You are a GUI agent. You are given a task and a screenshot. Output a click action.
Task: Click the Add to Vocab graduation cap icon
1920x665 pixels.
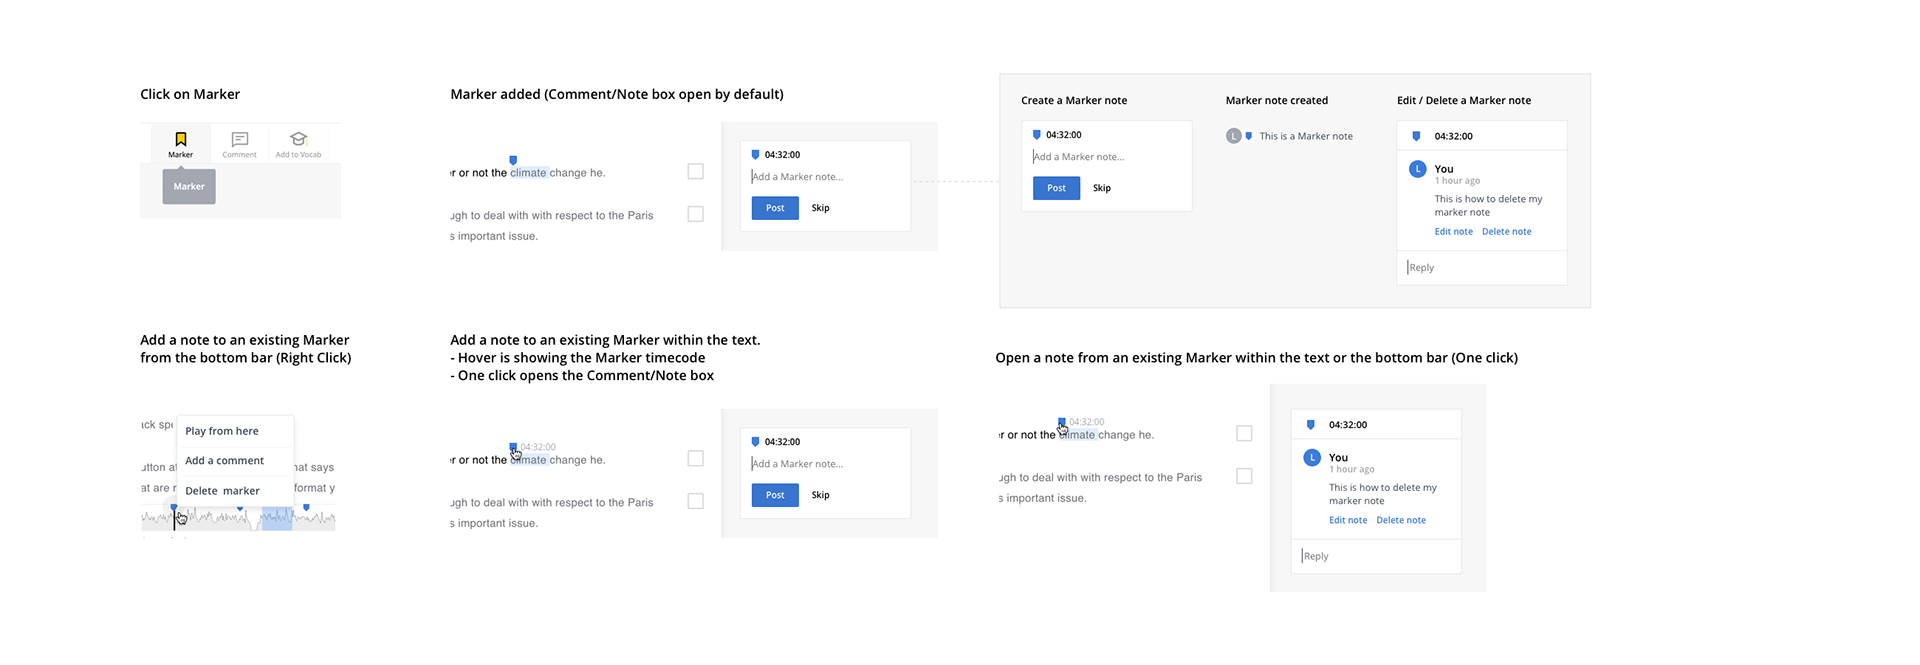click(x=298, y=139)
